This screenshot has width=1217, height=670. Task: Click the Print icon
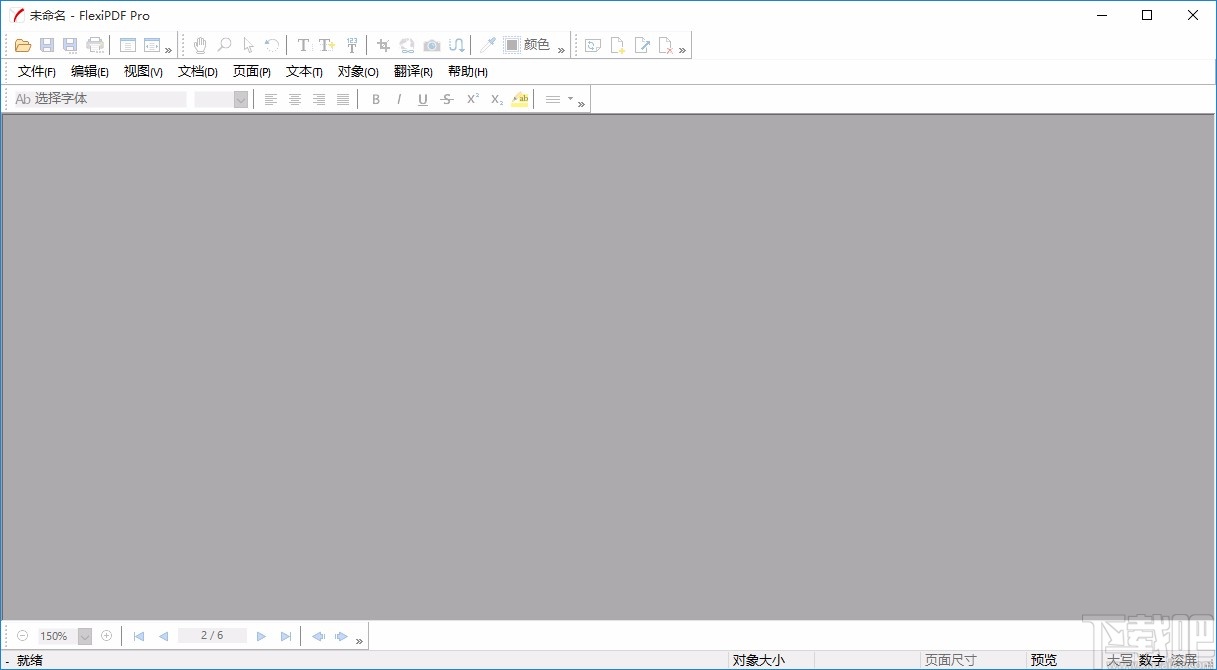[x=94, y=45]
